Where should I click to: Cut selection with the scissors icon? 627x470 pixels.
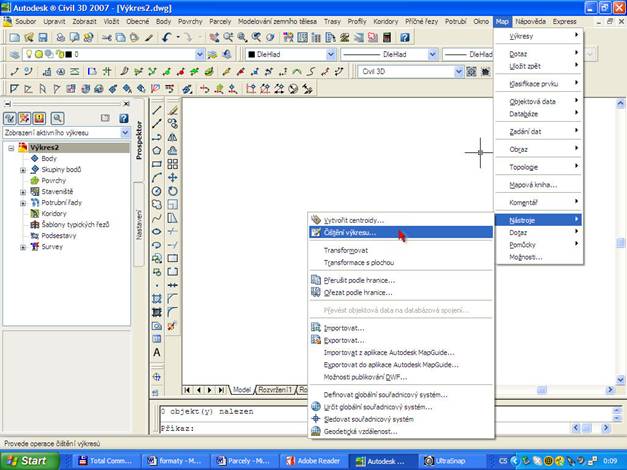click(106, 38)
